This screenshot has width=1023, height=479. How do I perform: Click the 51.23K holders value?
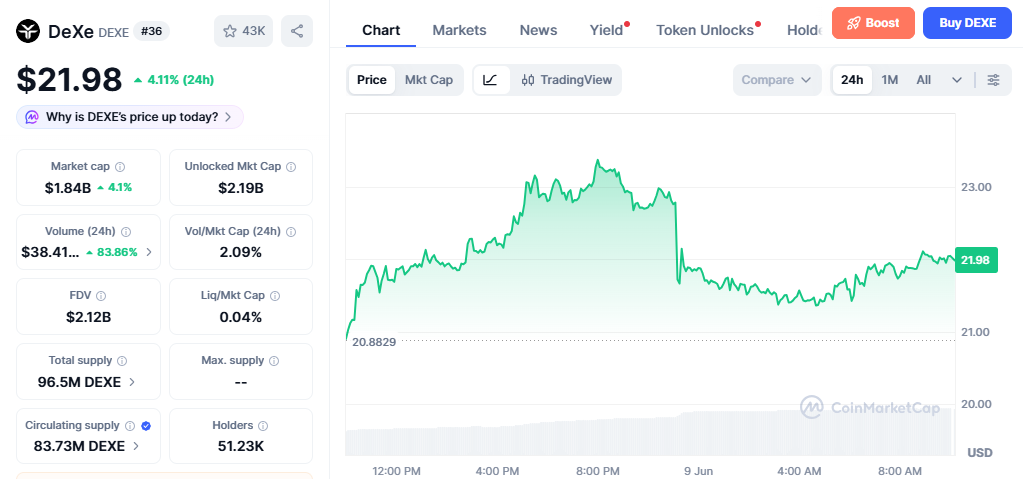(241, 446)
